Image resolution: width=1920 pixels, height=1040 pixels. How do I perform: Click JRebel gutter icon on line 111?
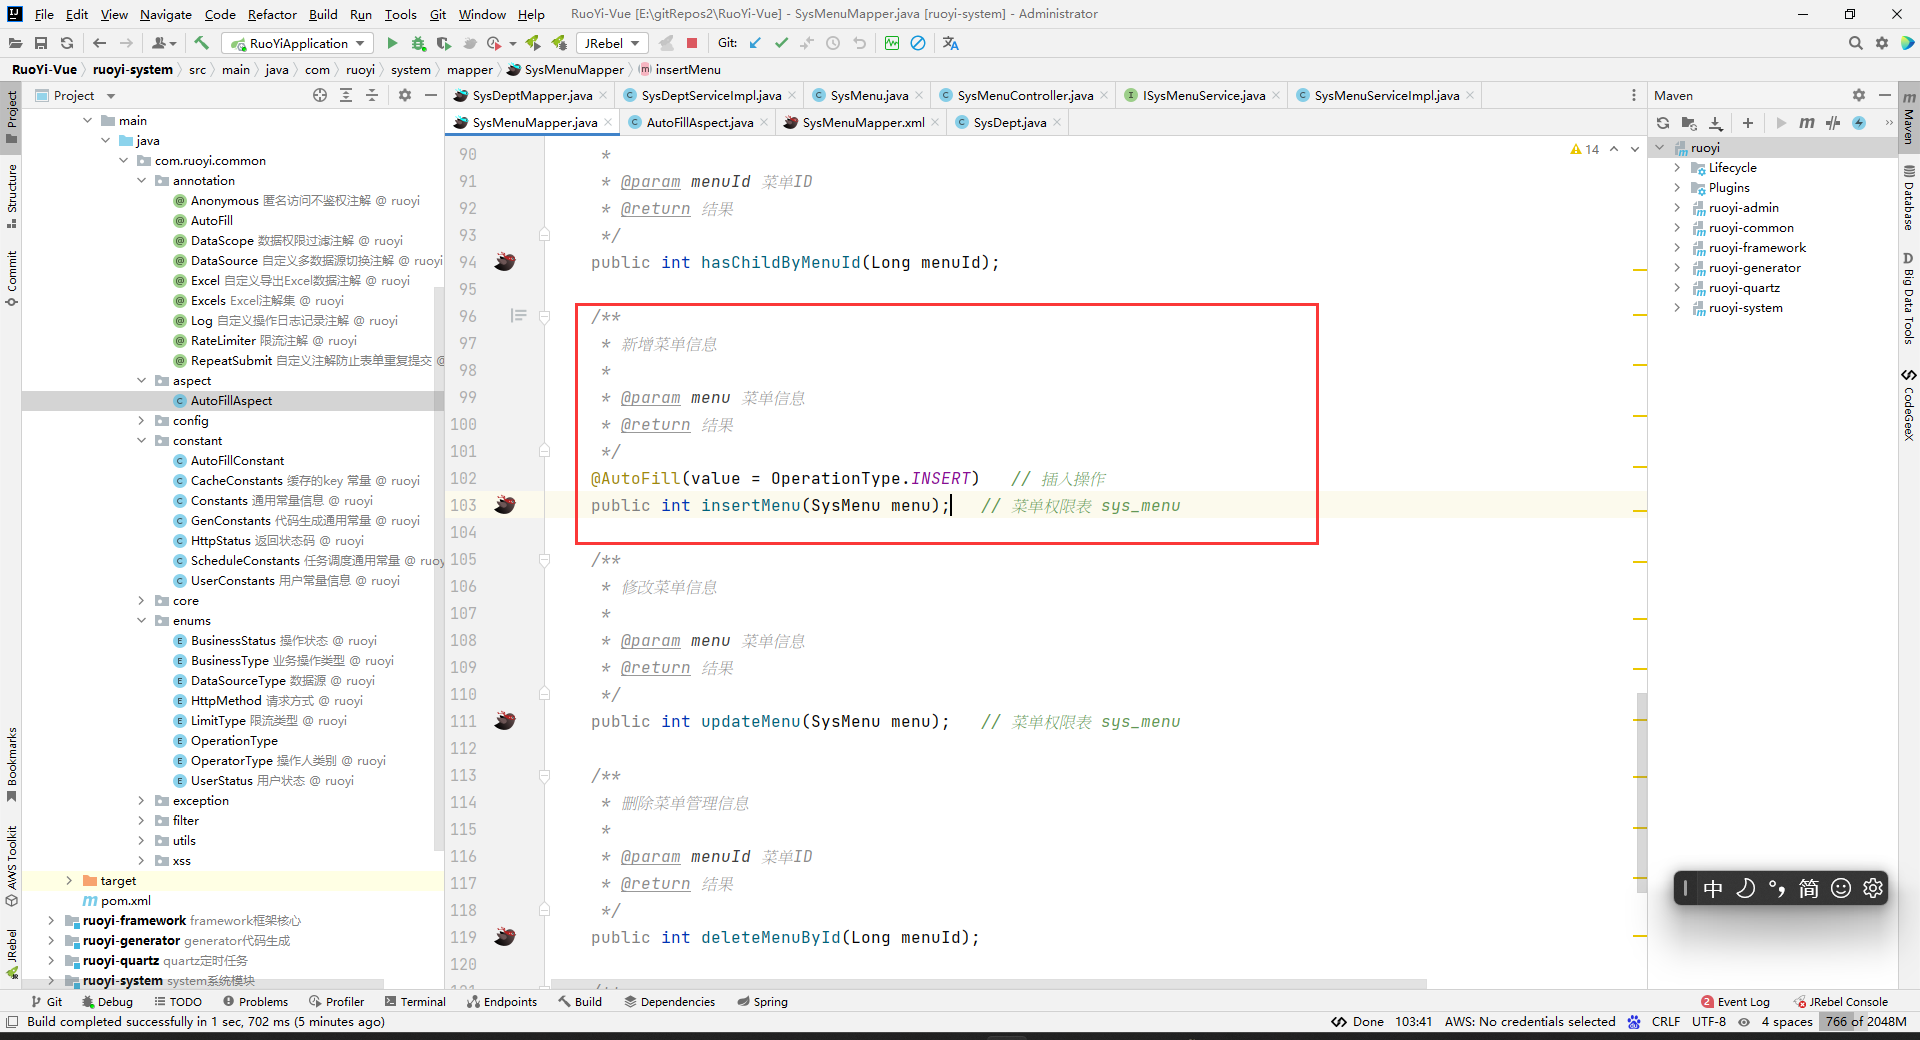pyautogui.click(x=505, y=721)
